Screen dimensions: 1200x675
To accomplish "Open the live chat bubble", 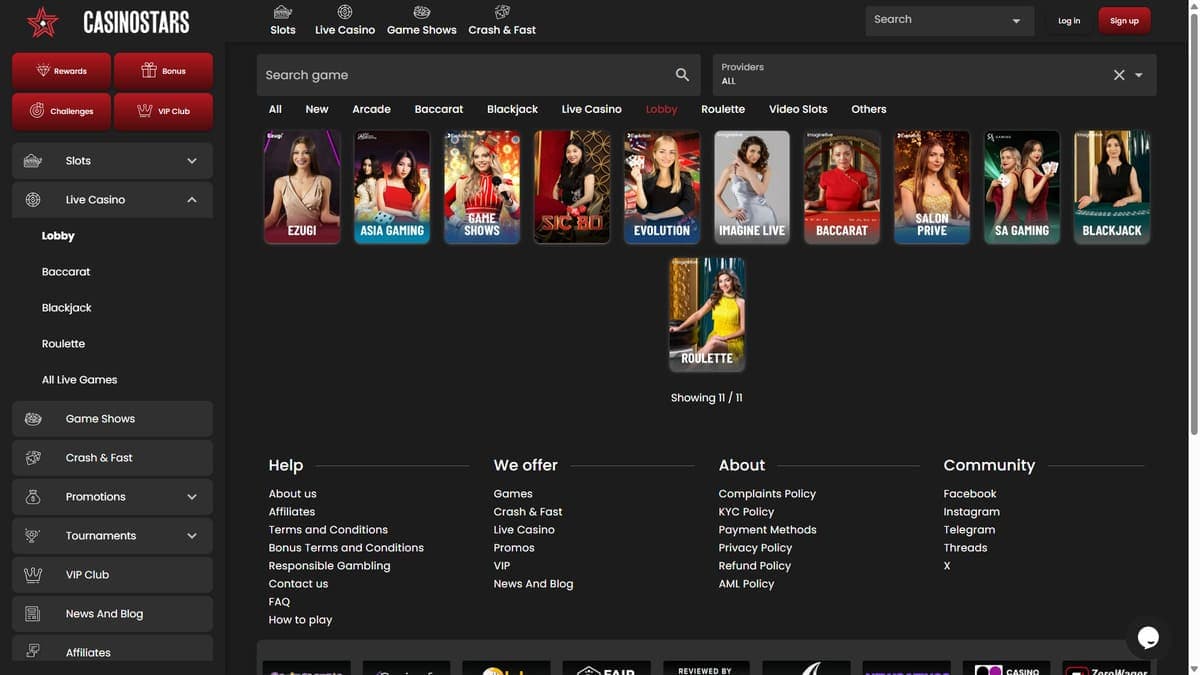I will tap(1148, 637).
